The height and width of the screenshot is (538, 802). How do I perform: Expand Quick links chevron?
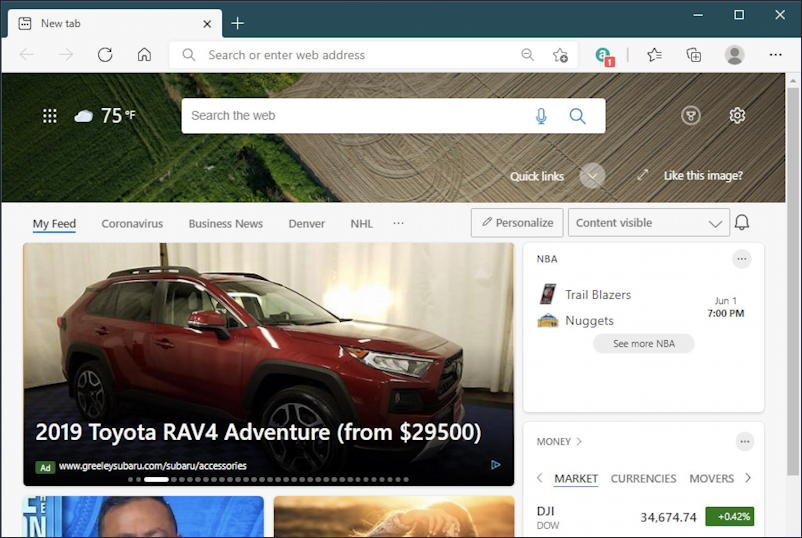tap(592, 176)
